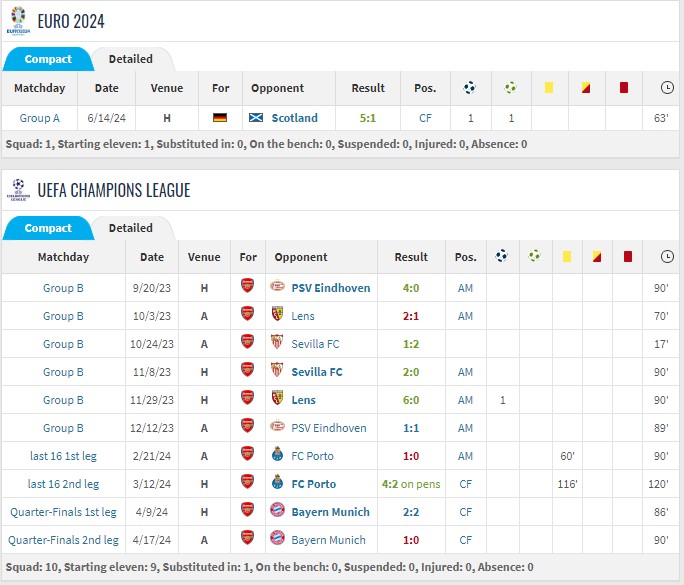The width and height of the screenshot is (684, 585).
Task: Open the 4:0 result against PSV Eindhoven
Action: click(x=411, y=288)
